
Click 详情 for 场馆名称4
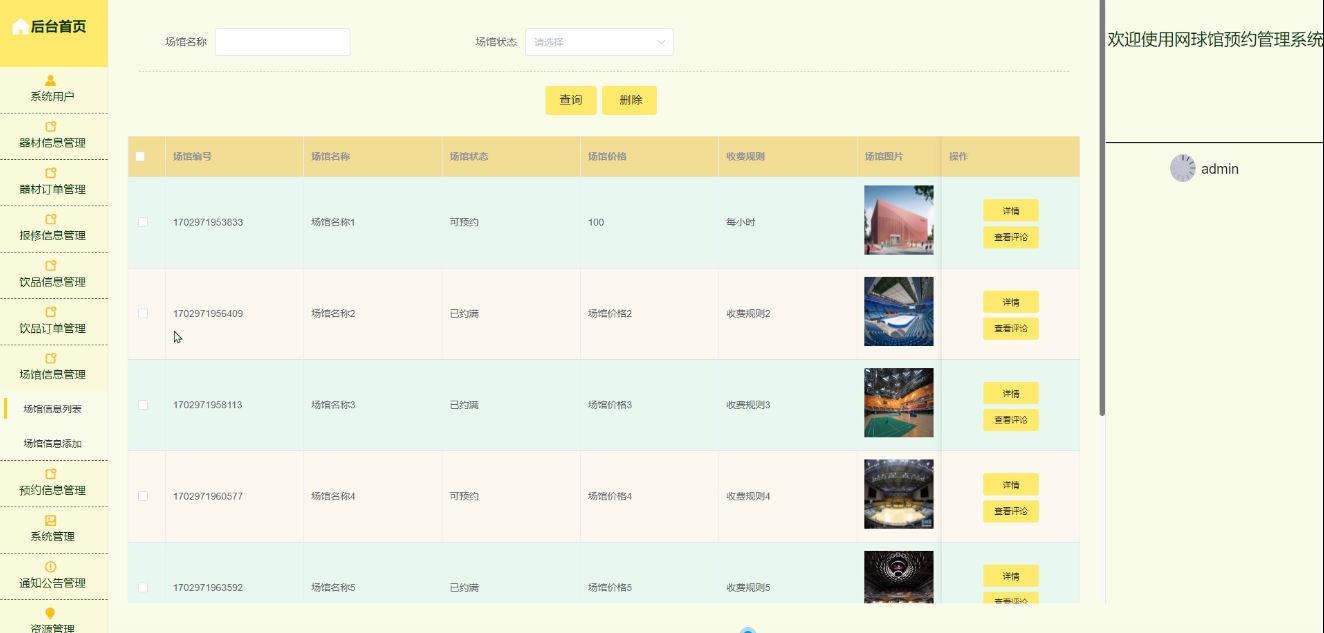pyautogui.click(x=1011, y=485)
